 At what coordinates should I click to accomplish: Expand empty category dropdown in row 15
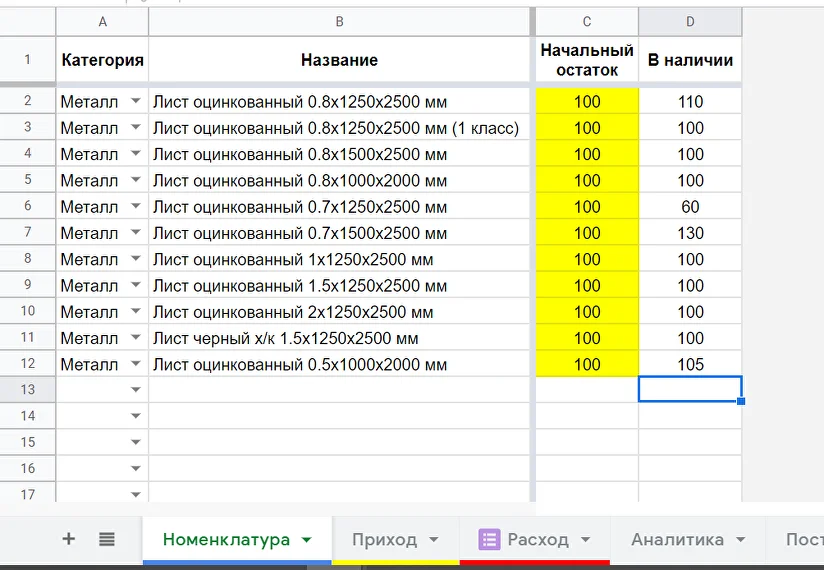click(x=136, y=442)
